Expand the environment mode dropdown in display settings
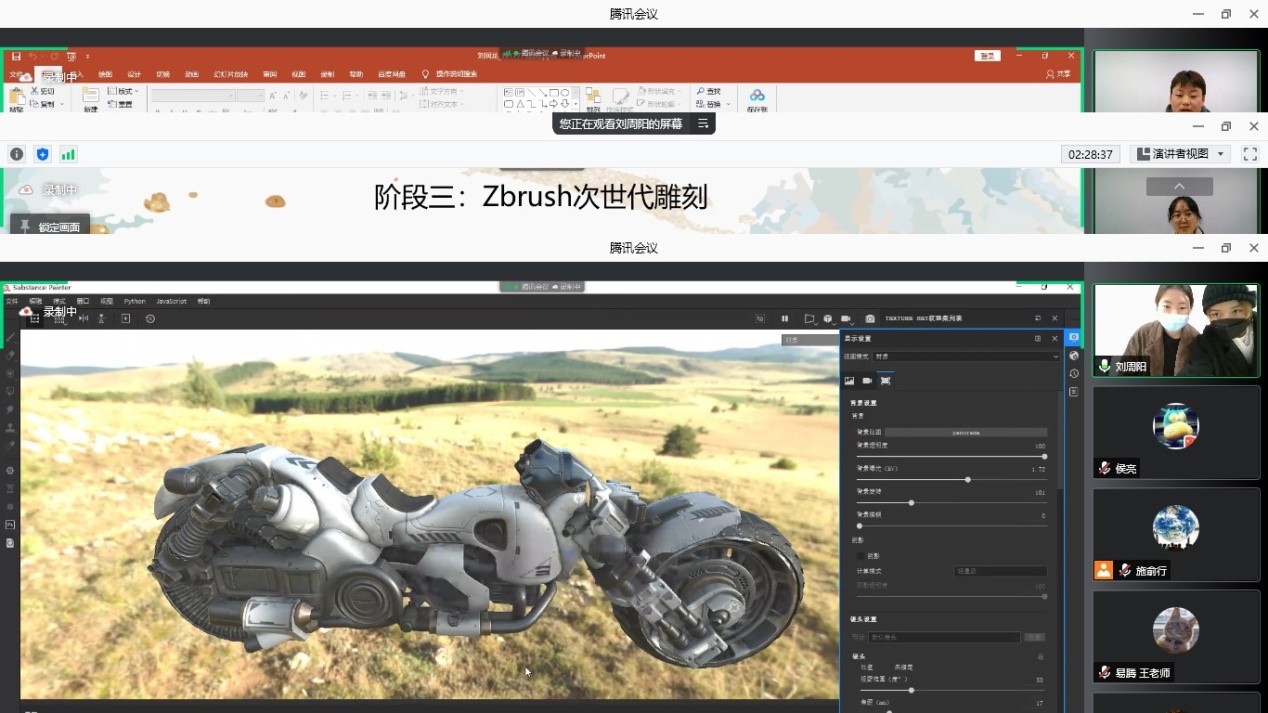 pyautogui.click(x=965, y=356)
